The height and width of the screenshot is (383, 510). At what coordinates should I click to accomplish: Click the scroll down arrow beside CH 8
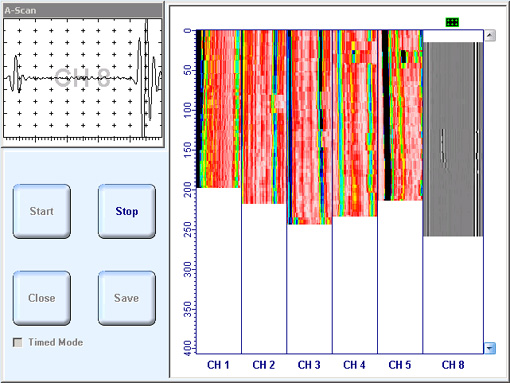[x=490, y=348]
